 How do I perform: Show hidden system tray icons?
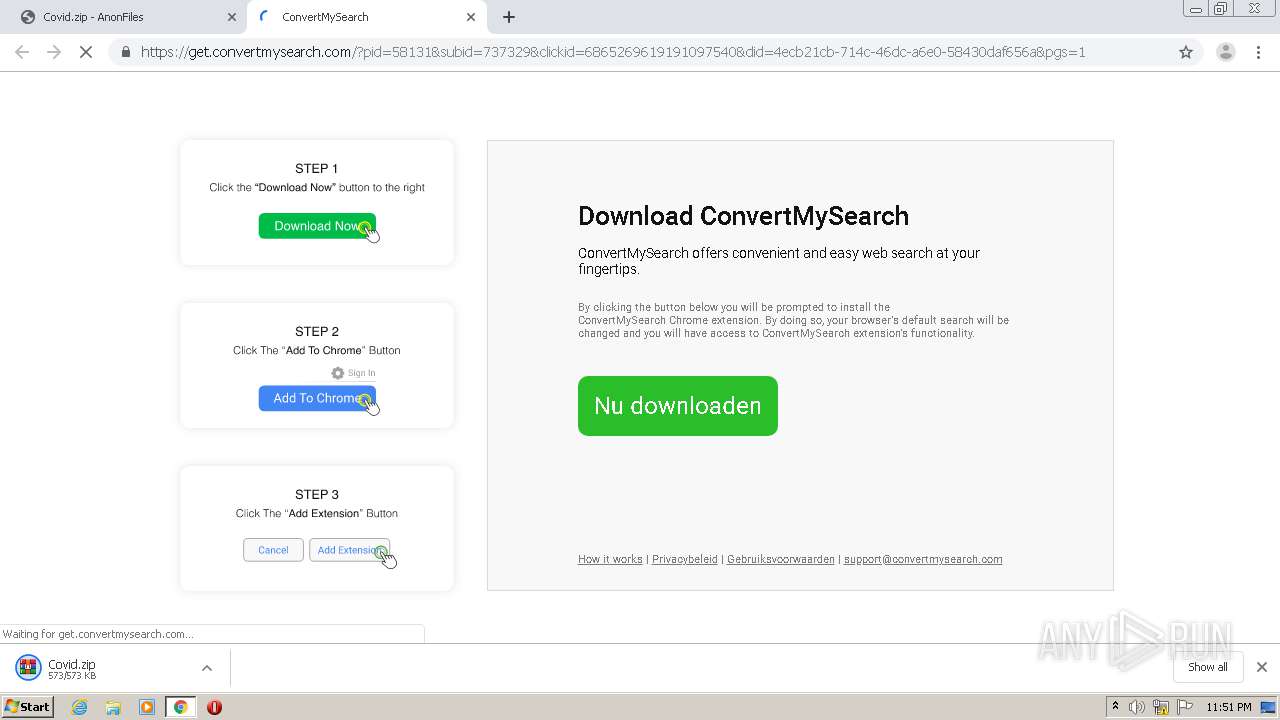1115,707
